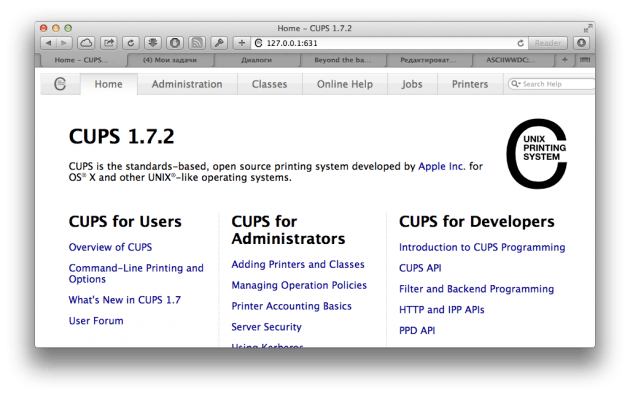Click the CUPS 1.7.2 heading
Image resolution: width=630 pixels, height=396 pixels.
coord(121,136)
